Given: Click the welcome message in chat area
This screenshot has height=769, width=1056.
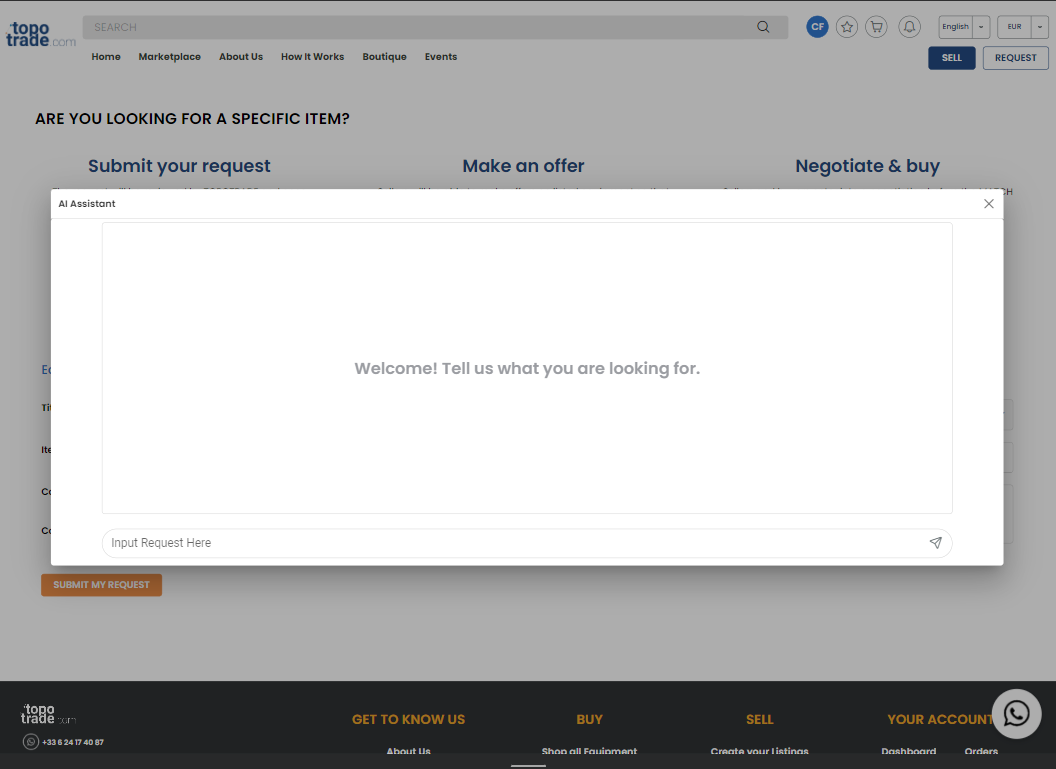Looking at the screenshot, I should point(527,368).
